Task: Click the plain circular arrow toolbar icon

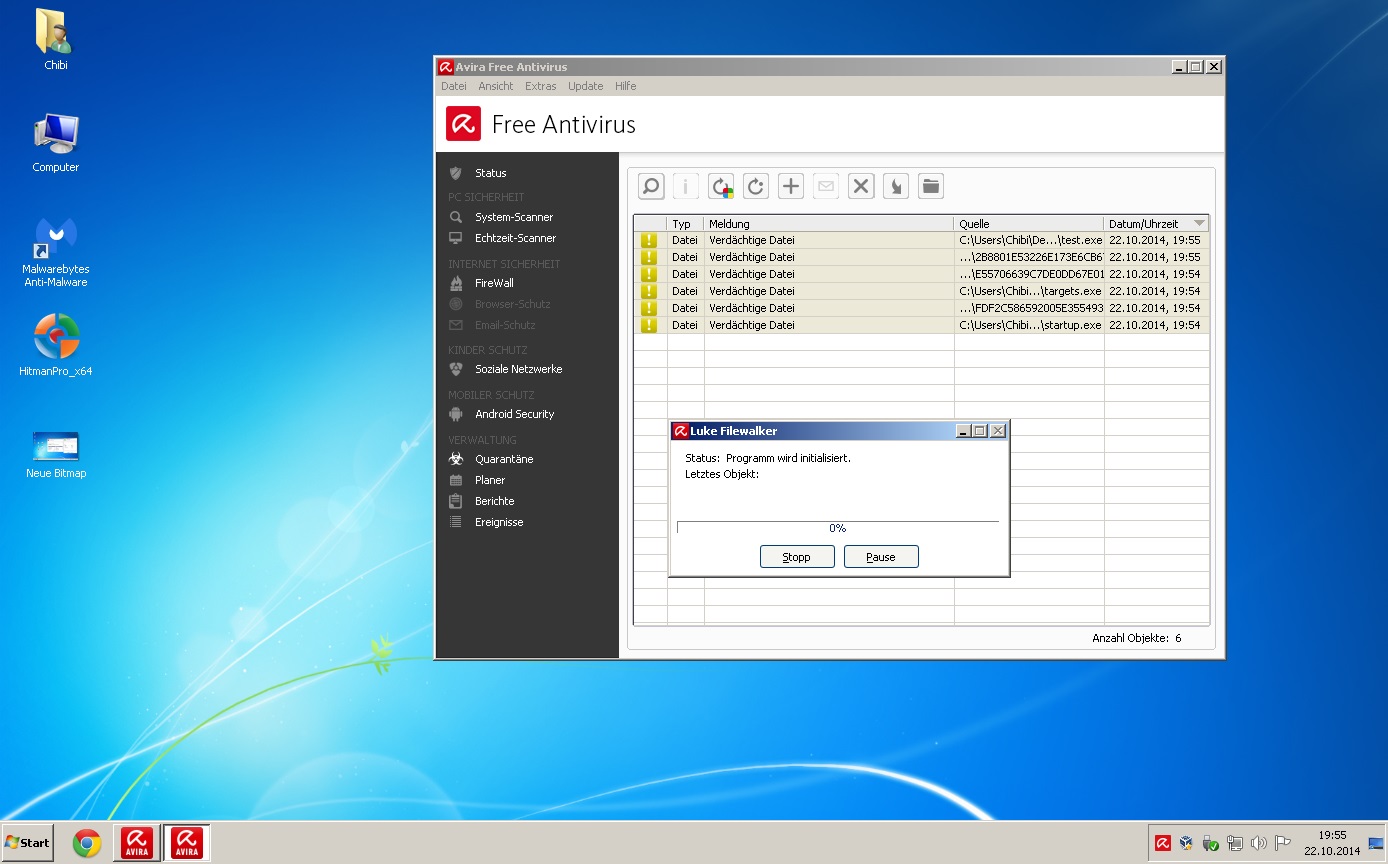Action: point(756,186)
